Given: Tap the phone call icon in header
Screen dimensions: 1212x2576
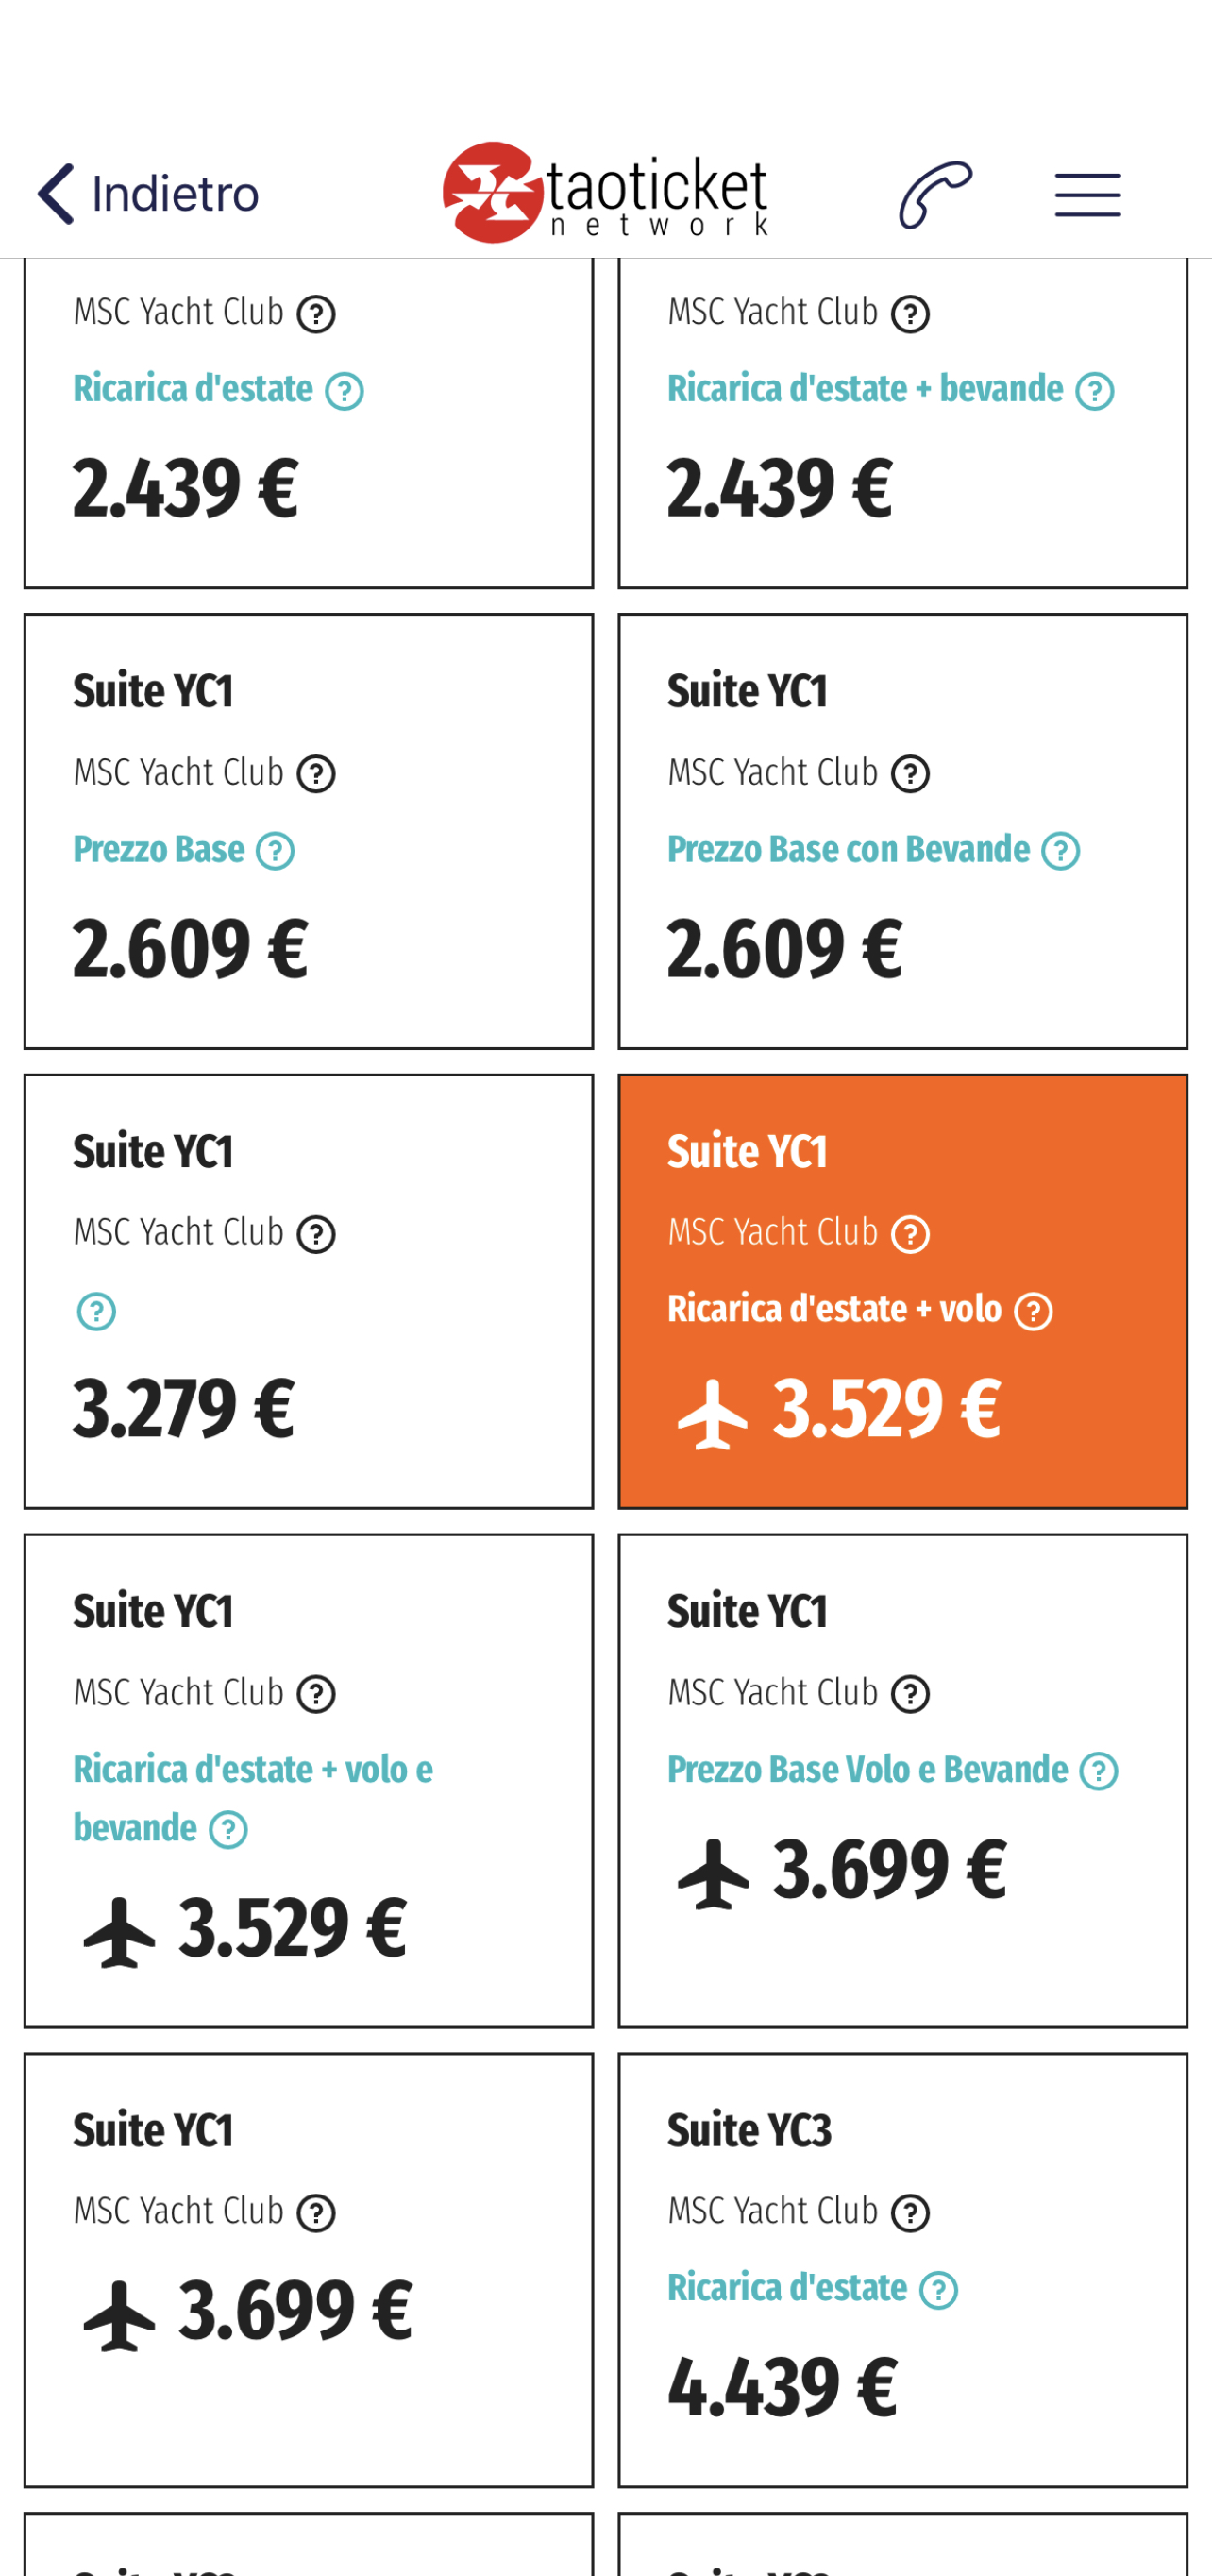Looking at the screenshot, I should (935, 194).
